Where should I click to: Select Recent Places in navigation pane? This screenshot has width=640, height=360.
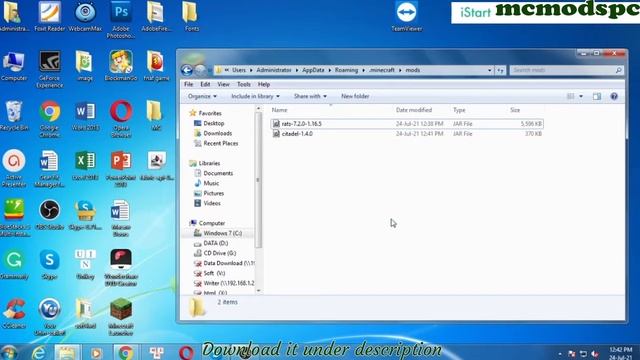click(x=220, y=143)
